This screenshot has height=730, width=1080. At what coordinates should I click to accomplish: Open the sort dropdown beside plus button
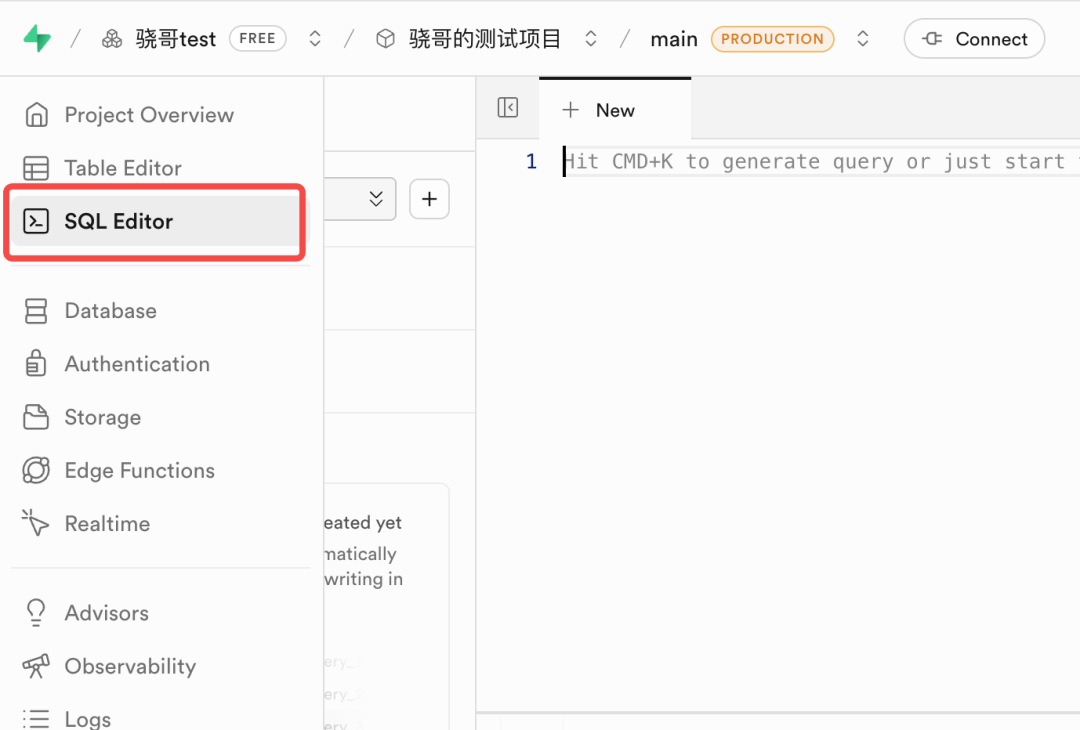point(375,199)
